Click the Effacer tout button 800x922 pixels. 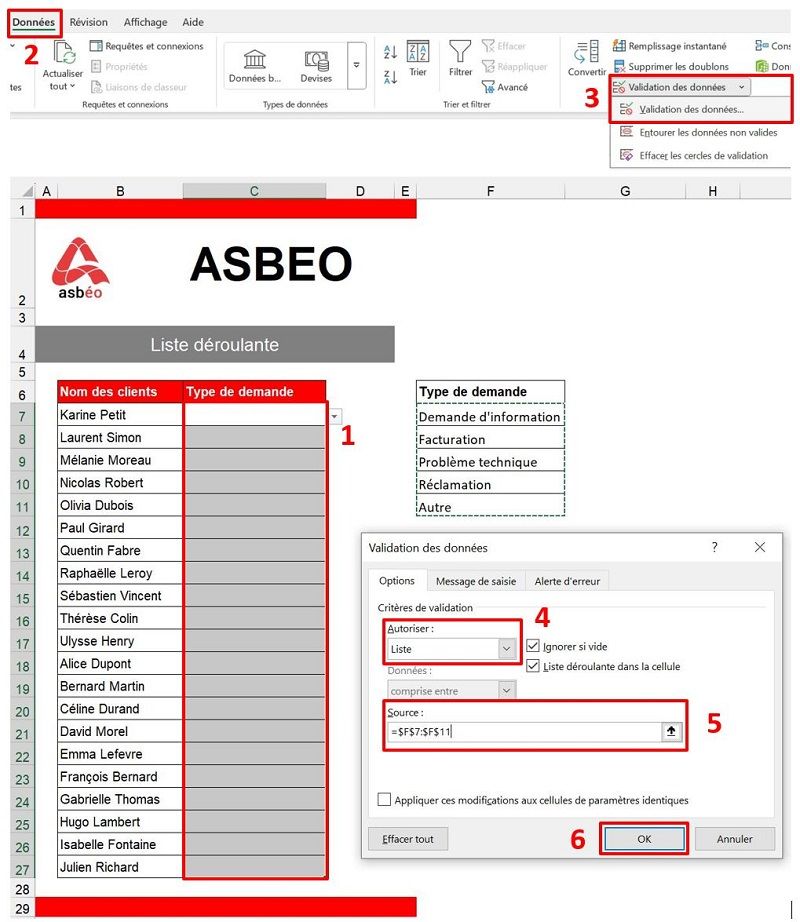coord(408,838)
